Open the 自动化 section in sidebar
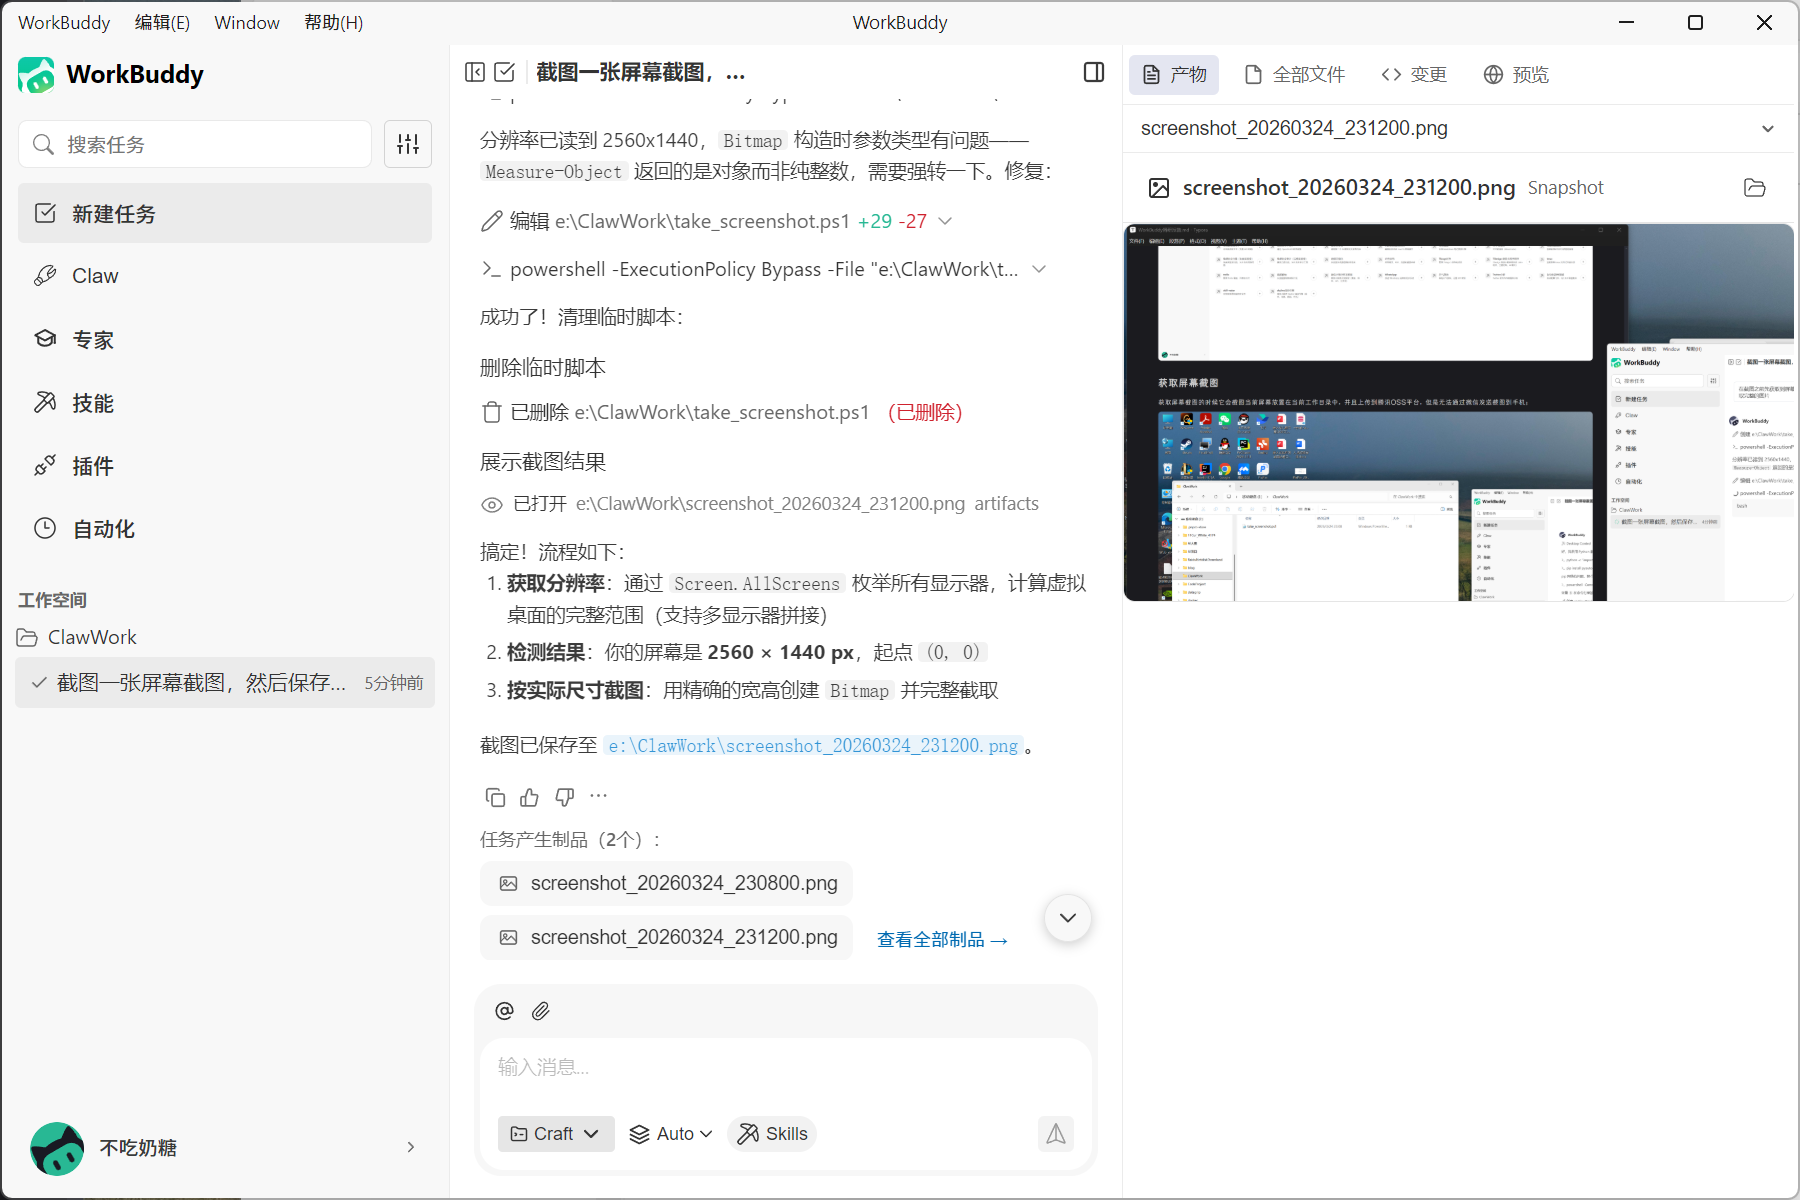 (225, 529)
